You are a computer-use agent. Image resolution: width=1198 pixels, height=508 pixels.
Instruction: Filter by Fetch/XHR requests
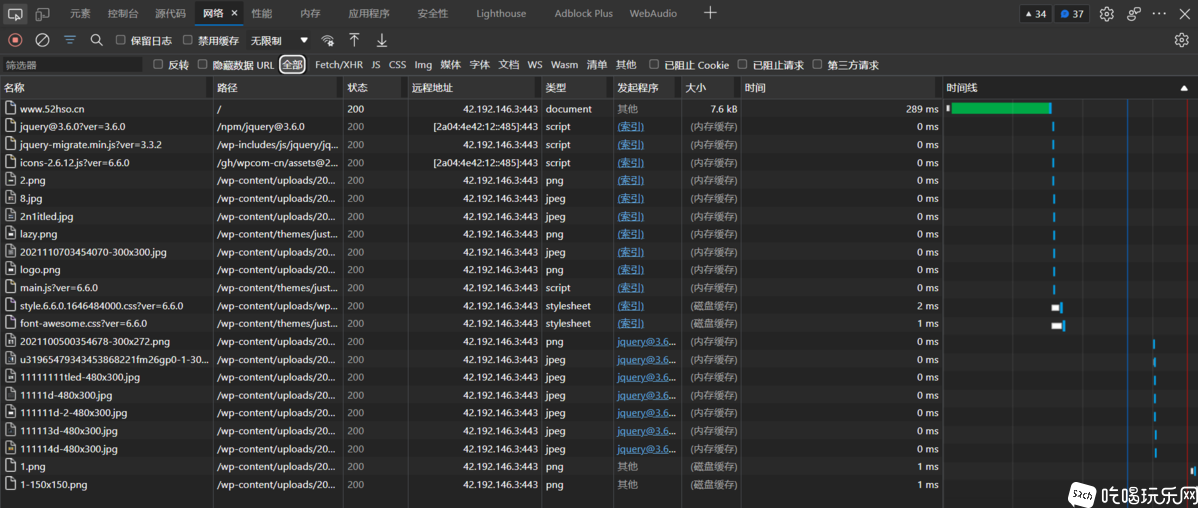tap(338, 65)
